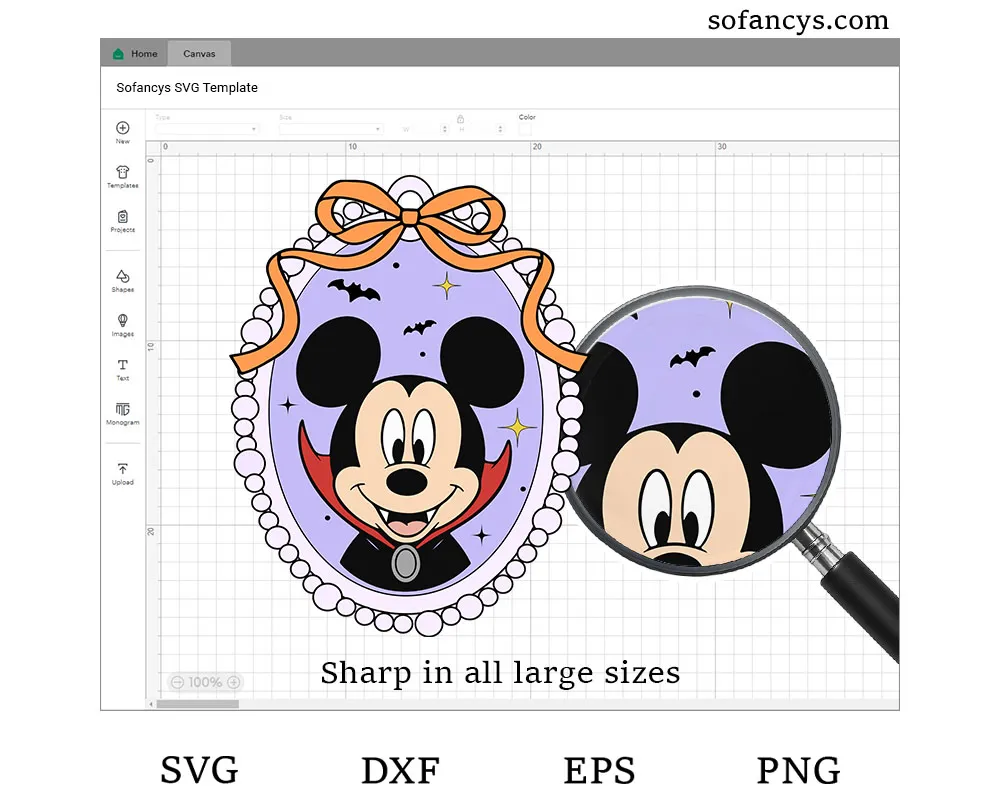Image resolution: width=1000 pixels, height=800 pixels.
Task: Click the scrollbar left arrow
Action: click(x=151, y=704)
